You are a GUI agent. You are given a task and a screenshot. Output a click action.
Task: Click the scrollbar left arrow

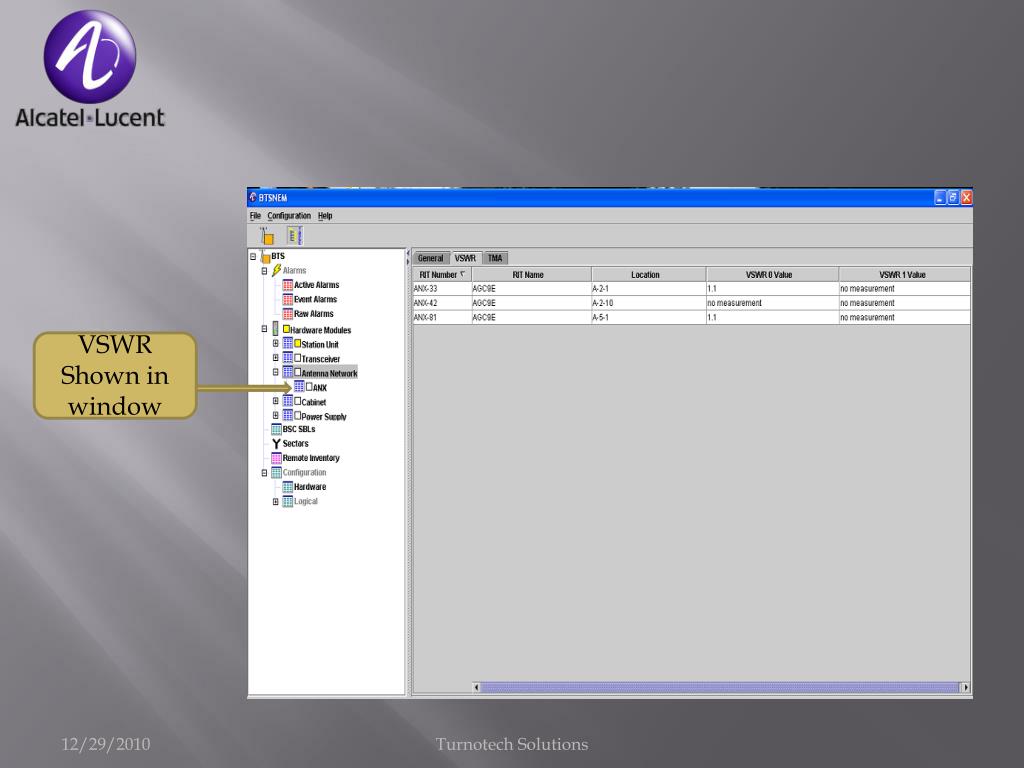click(476, 687)
